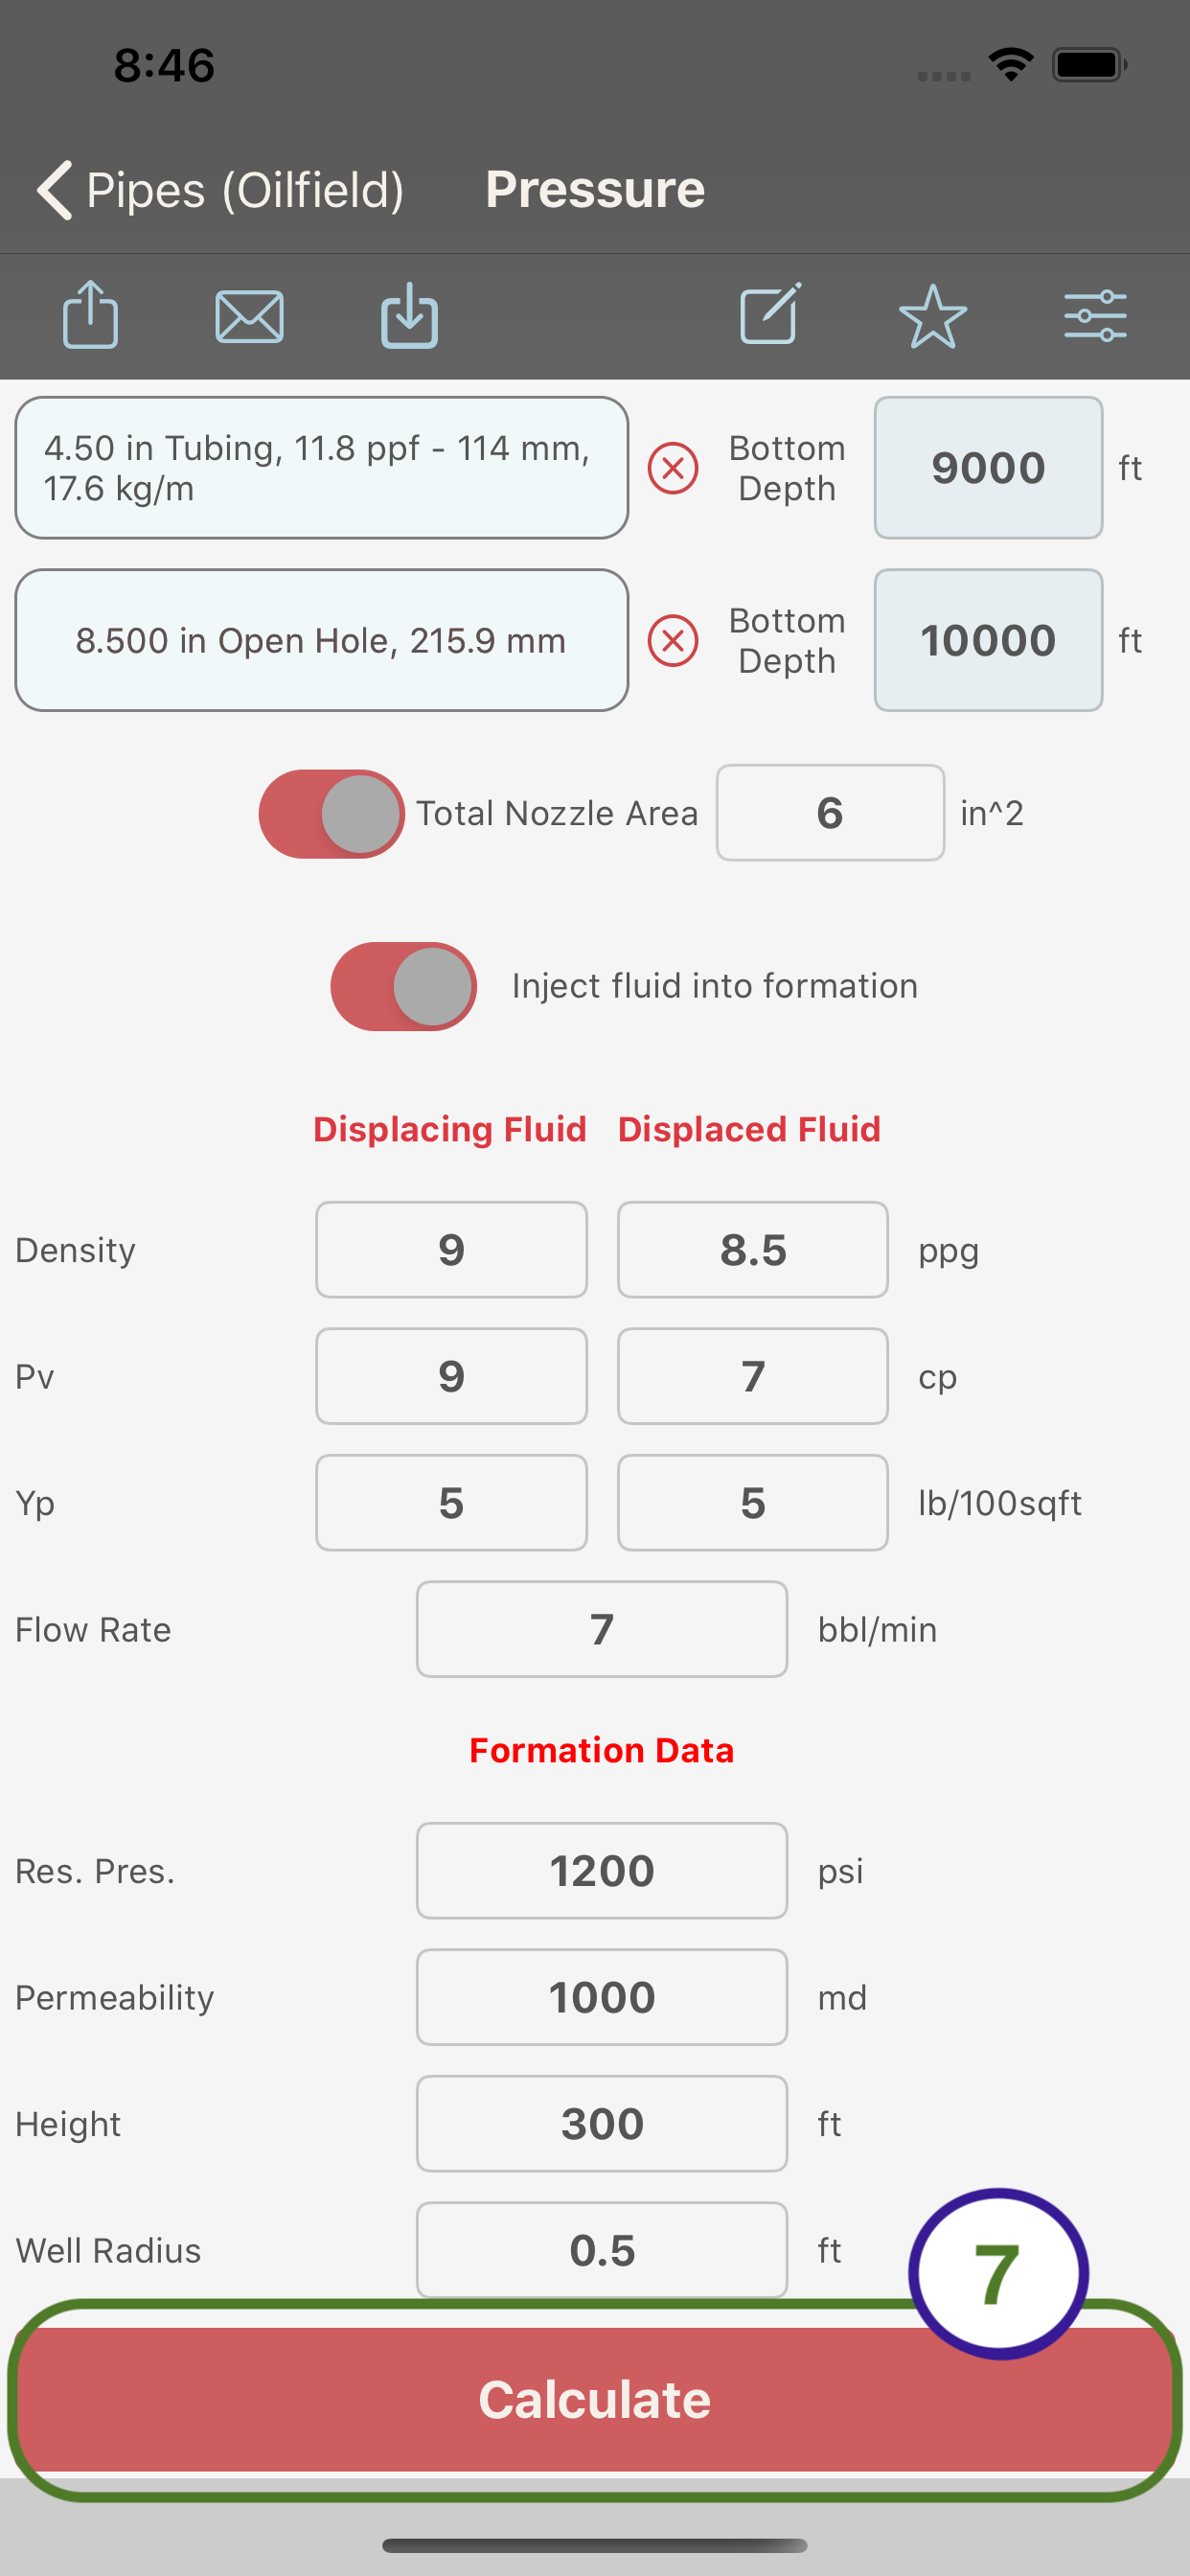Change the Permeability 1000 md field
1190x2576 pixels.
pyautogui.click(x=602, y=1997)
